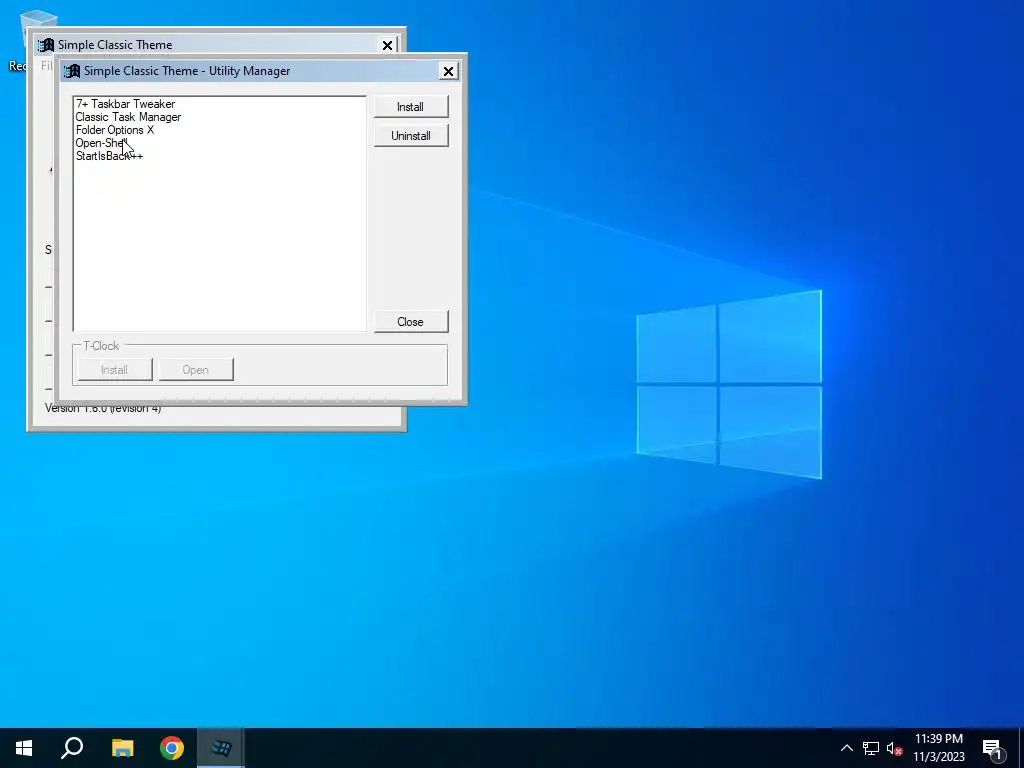Viewport: 1024px width, 768px height.
Task: Click the Uninstall button
Action: pos(411,135)
